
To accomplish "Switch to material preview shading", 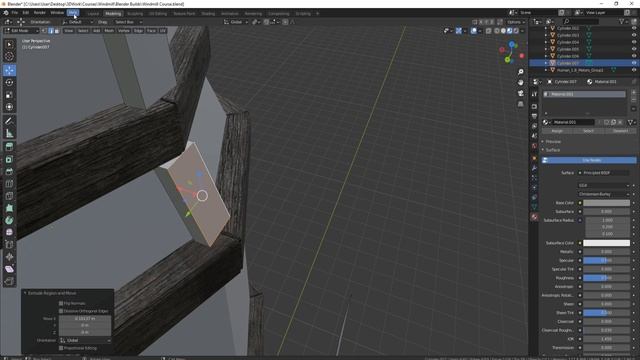I will [x=509, y=31].
